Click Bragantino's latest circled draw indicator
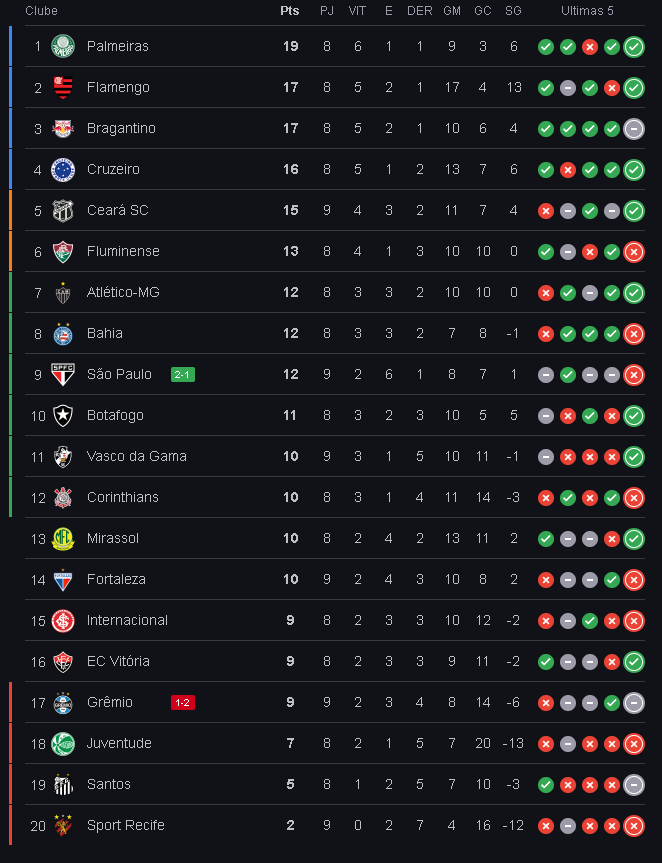The image size is (662, 863). click(x=633, y=129)
